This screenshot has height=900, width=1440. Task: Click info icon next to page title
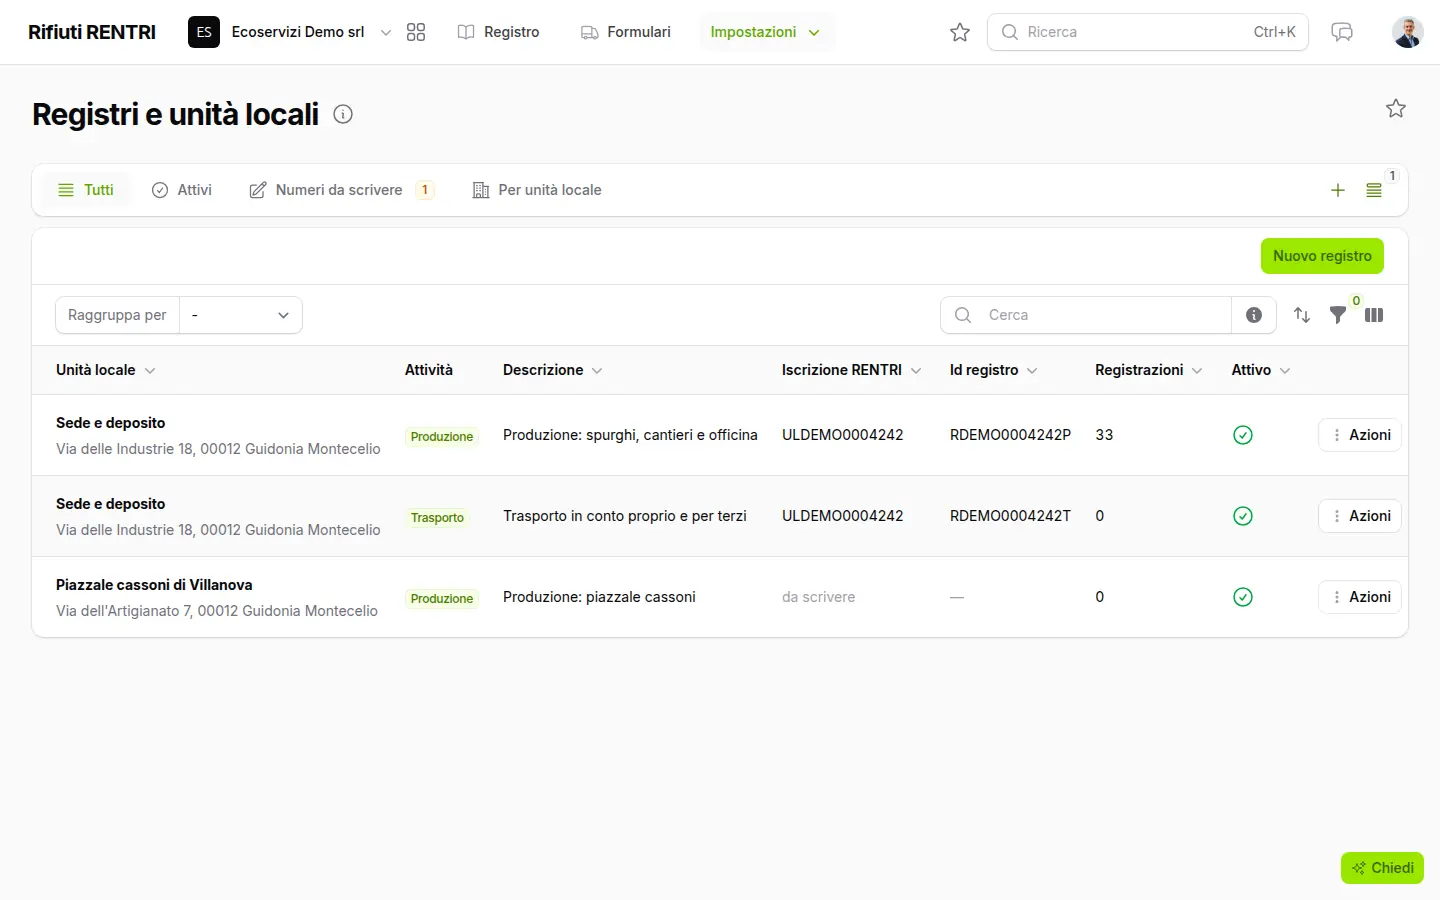coord(343,114)
